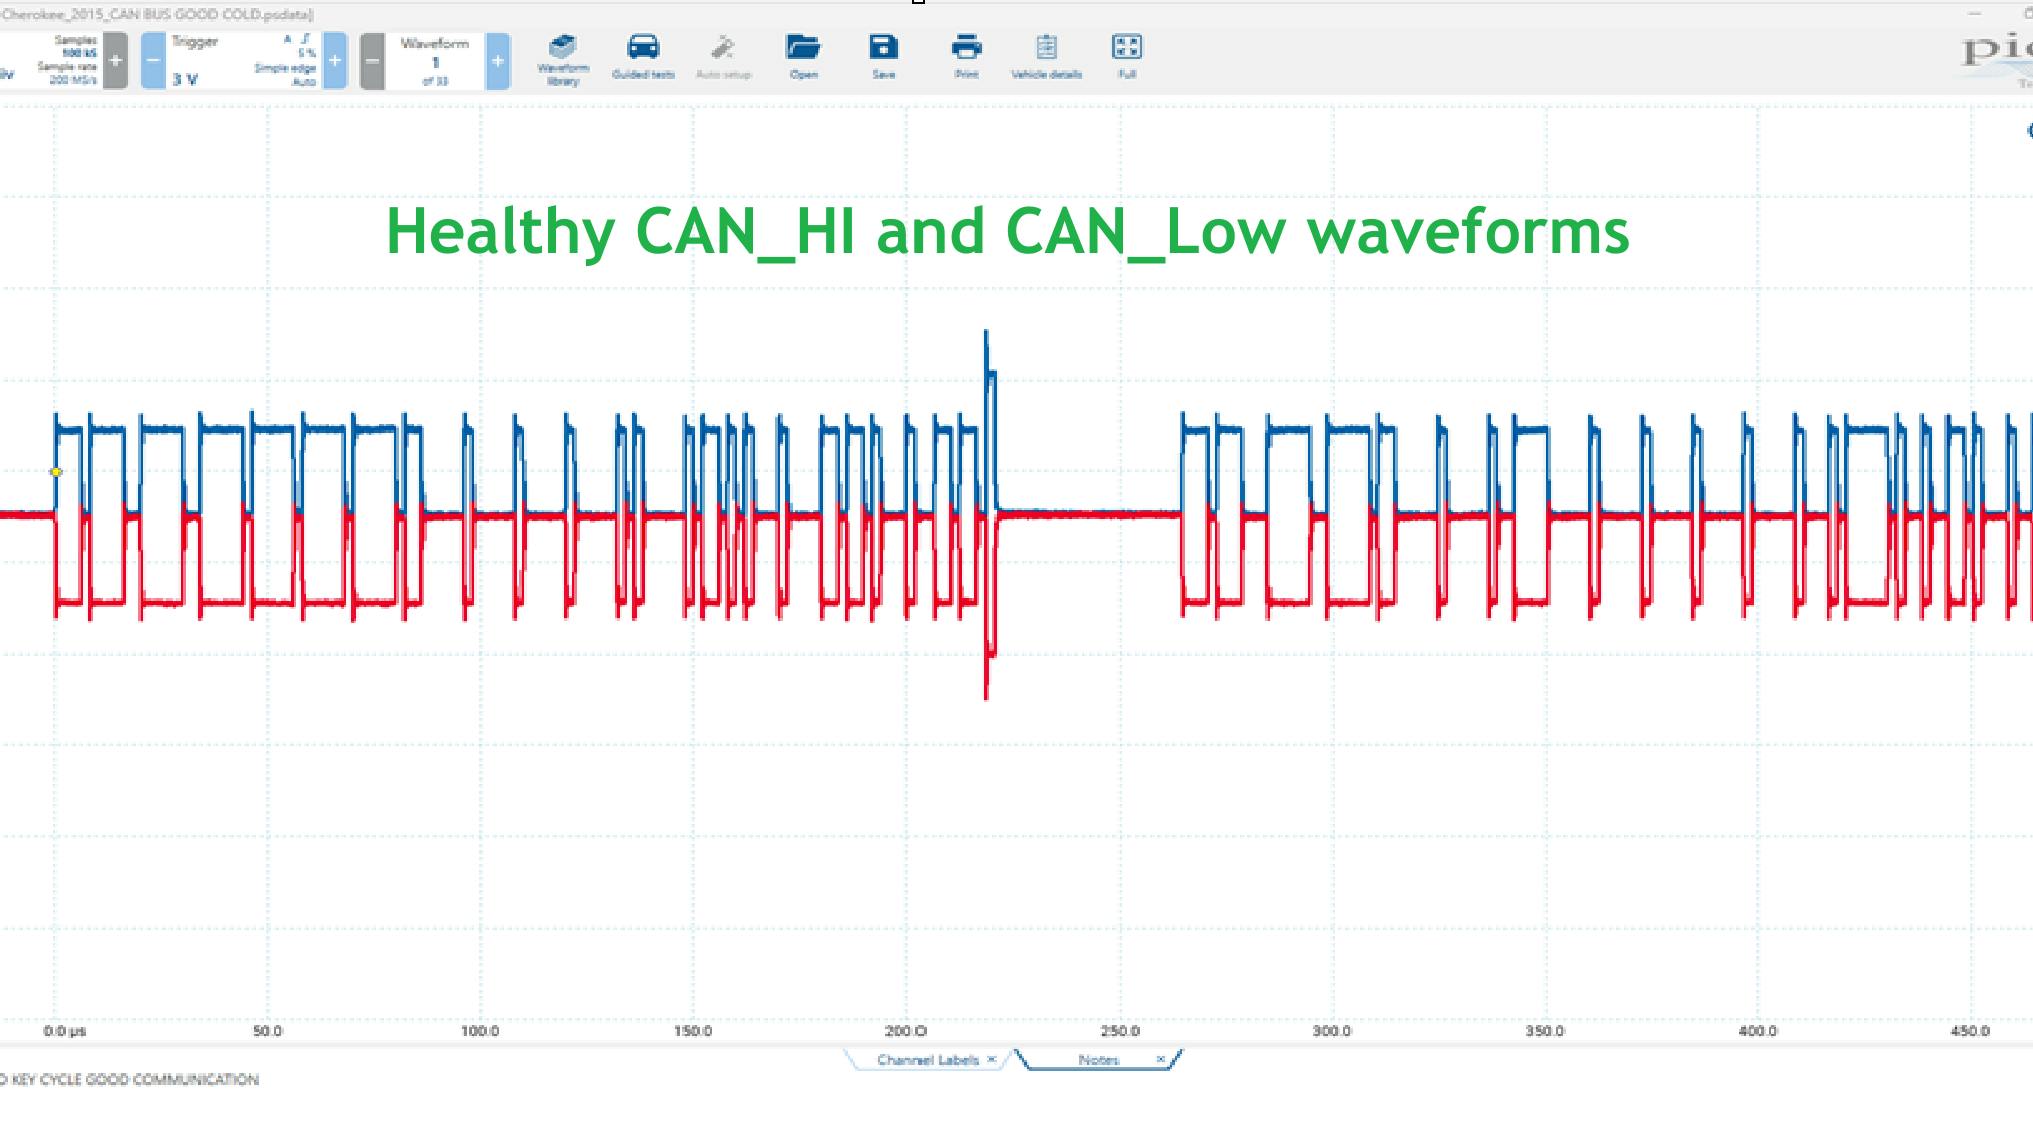The height and width of the screenshot is (1144, 2033).
Task: Switch to the Channel Labels tab
Action: pos(930,1058)
